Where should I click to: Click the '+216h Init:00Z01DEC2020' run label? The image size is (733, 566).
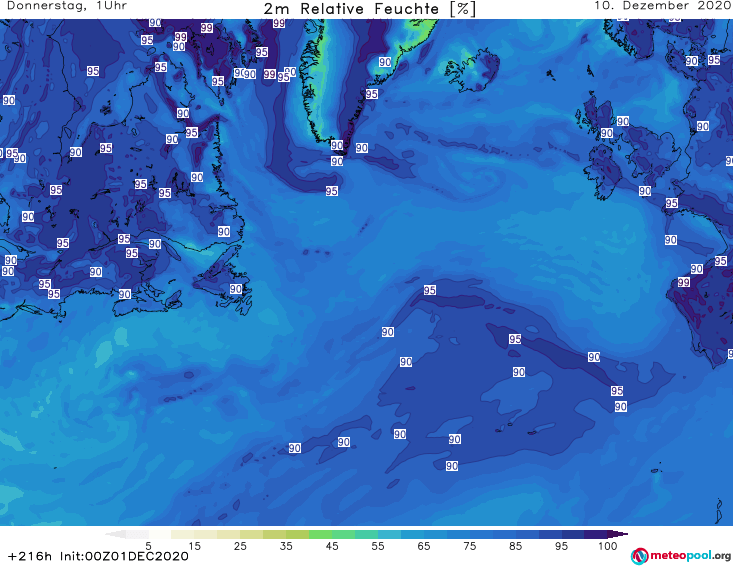click(98, 557)
